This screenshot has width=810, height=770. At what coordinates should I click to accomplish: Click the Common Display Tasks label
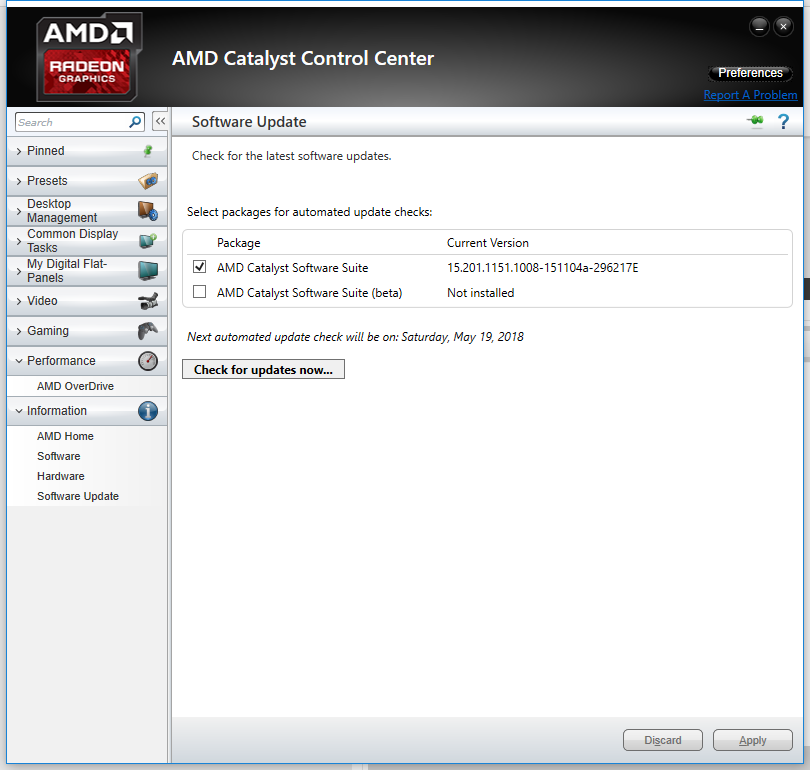(73, 241)
